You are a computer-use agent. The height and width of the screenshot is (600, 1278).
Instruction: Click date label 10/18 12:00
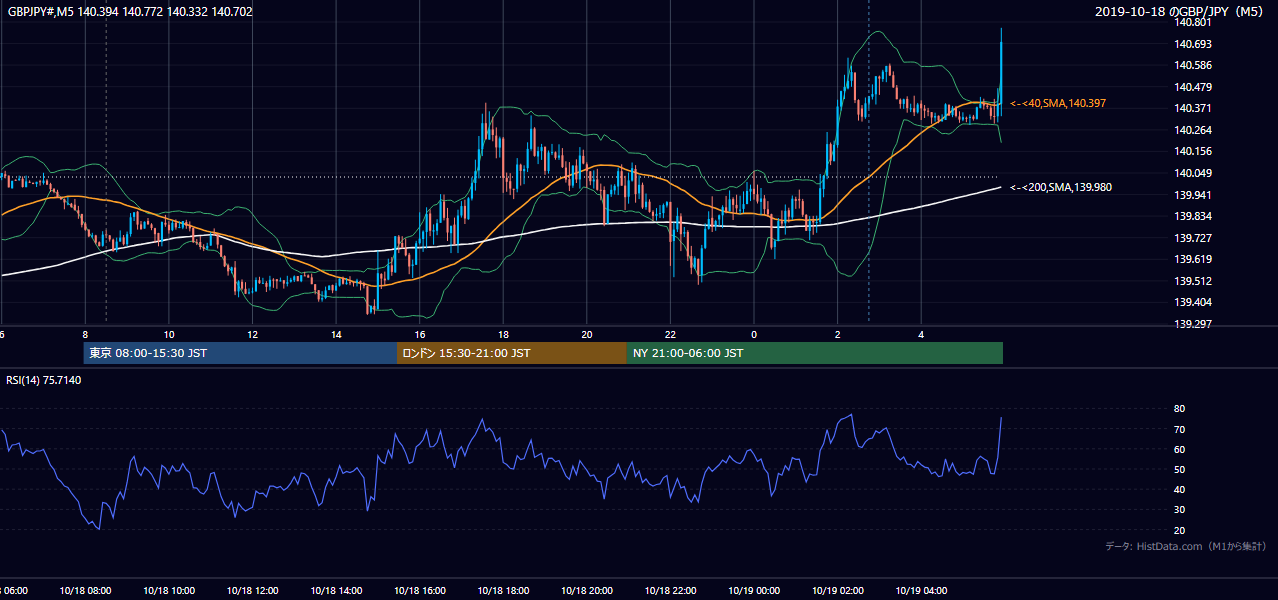click(252, 591)
